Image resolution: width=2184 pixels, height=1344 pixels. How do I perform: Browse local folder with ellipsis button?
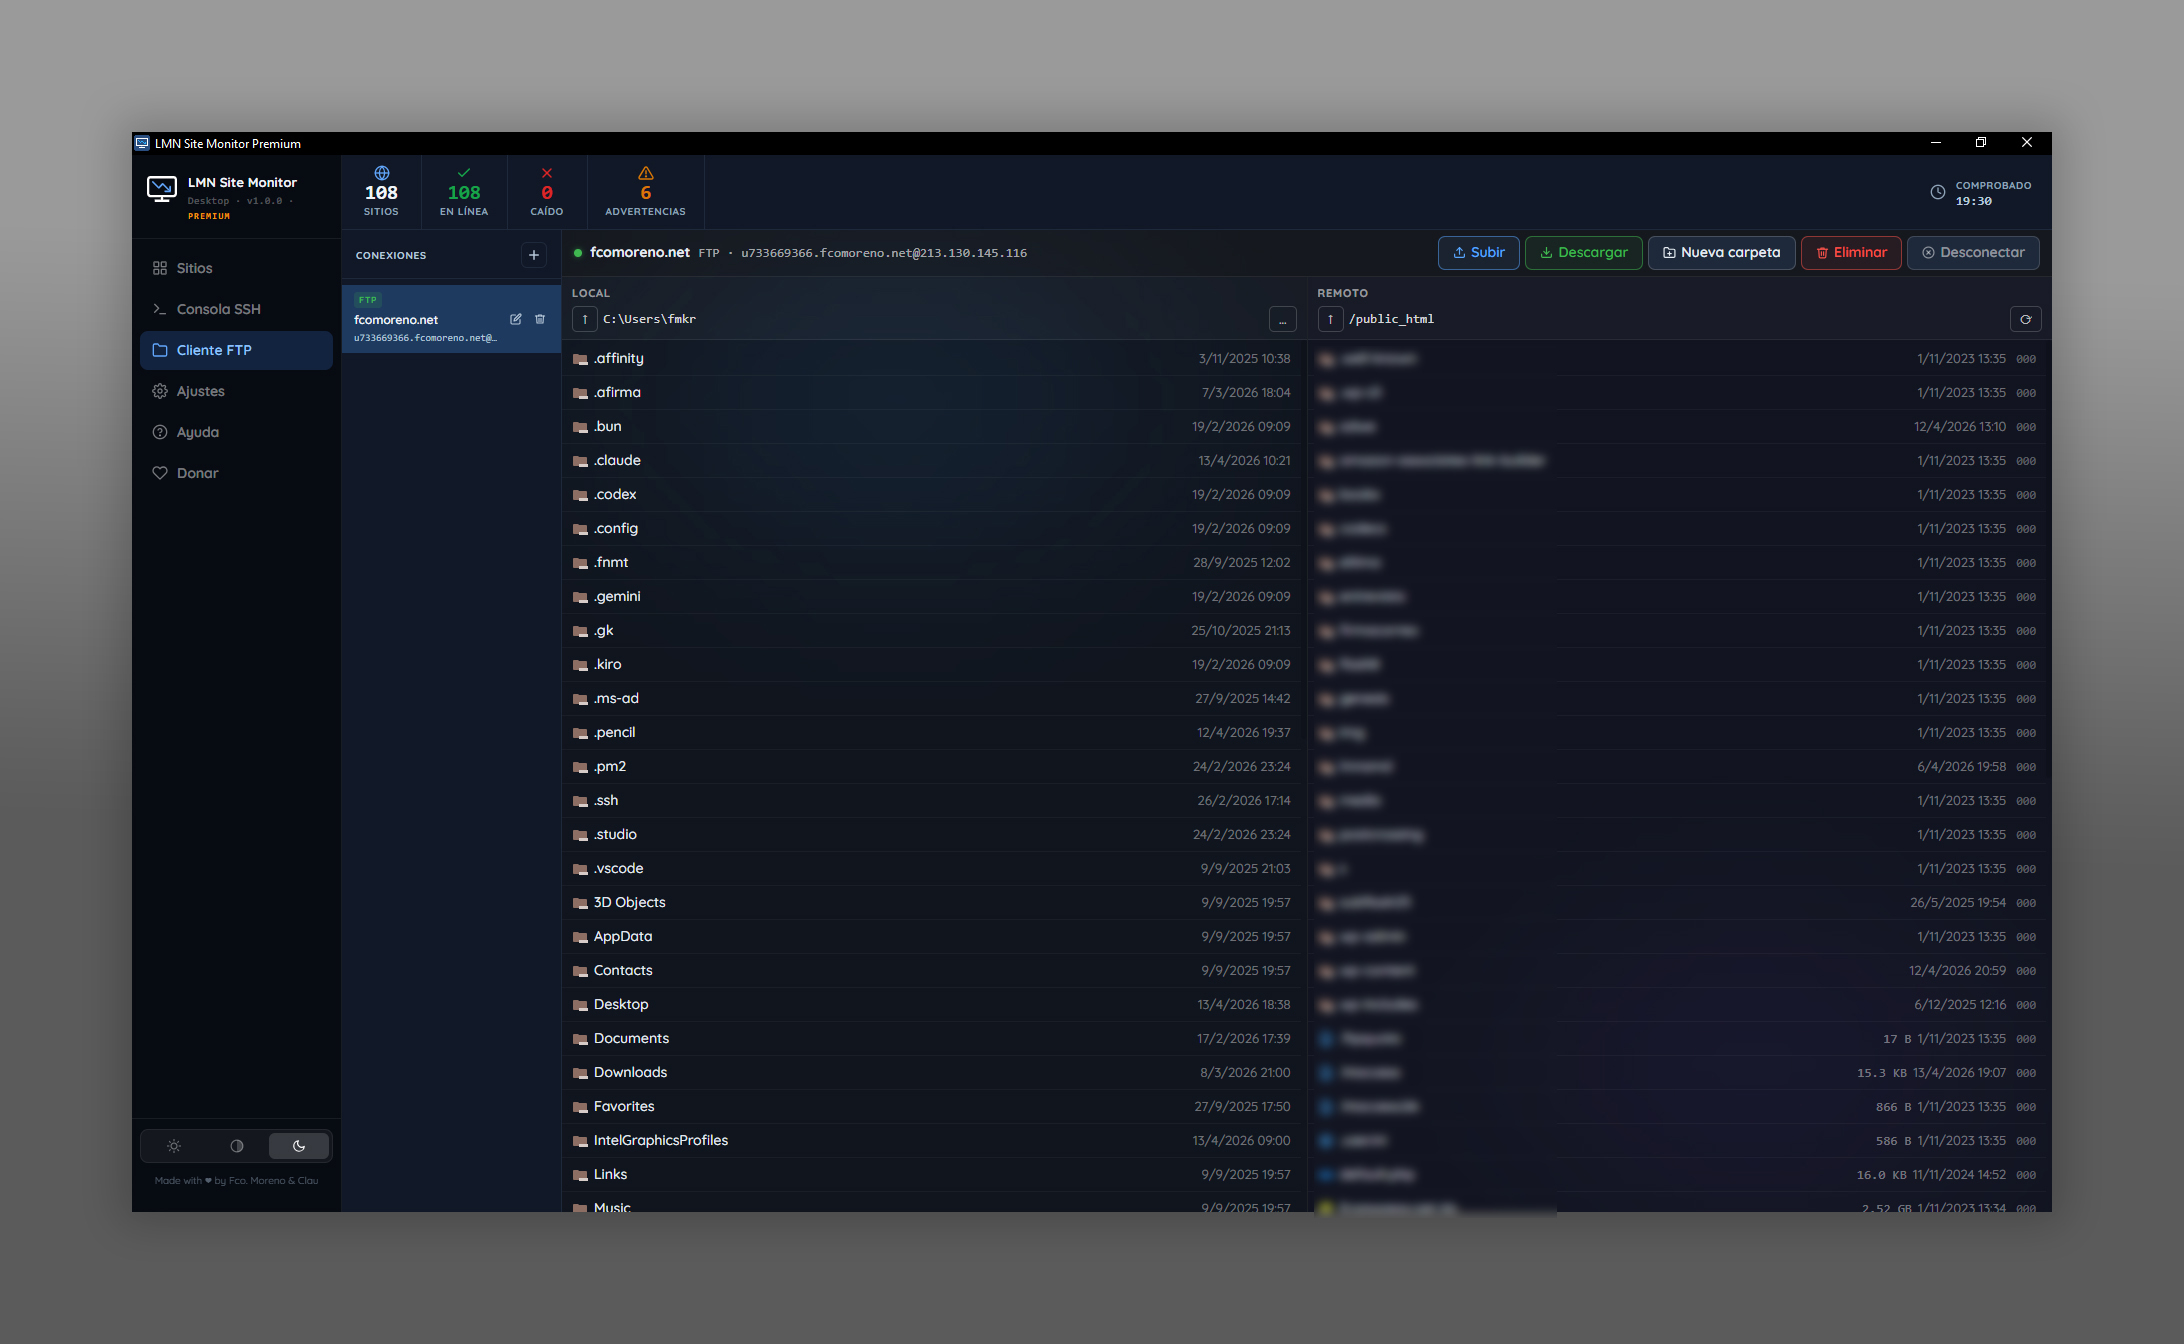[1282, 319]
